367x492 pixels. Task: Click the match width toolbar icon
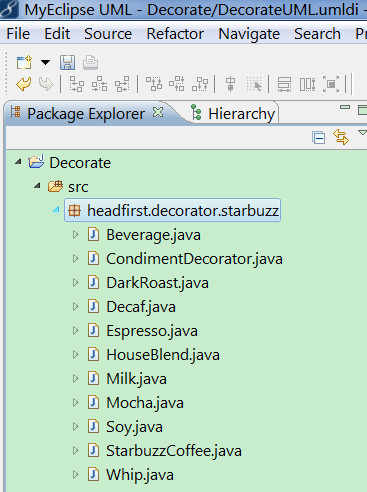click(284, 84)
